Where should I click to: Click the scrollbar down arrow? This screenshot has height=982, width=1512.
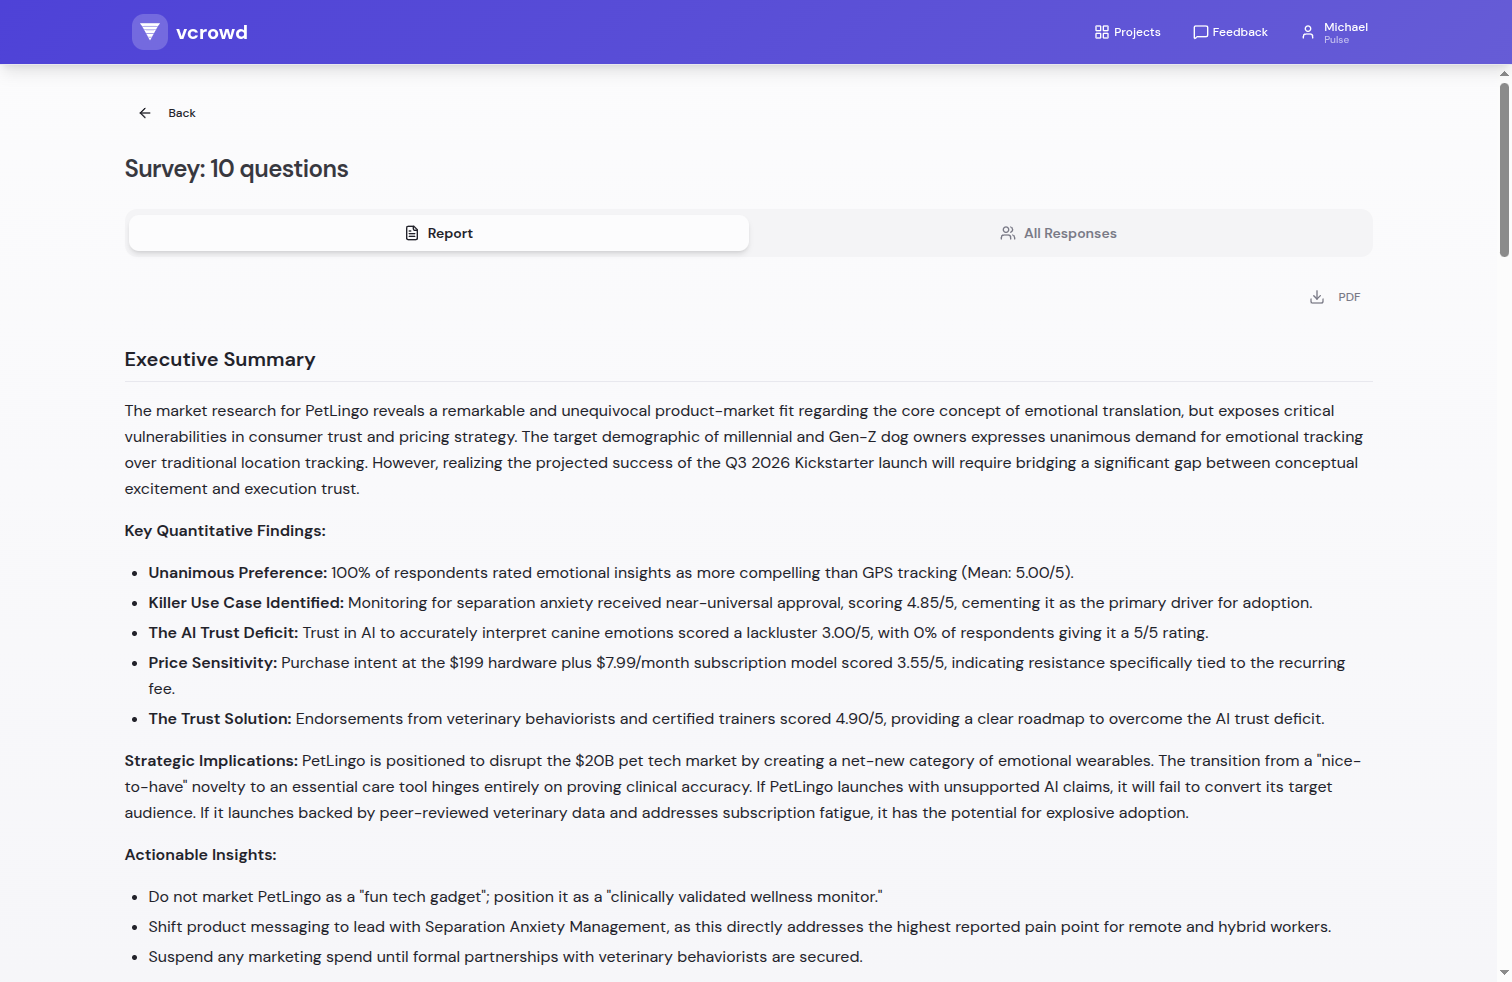1504,973
